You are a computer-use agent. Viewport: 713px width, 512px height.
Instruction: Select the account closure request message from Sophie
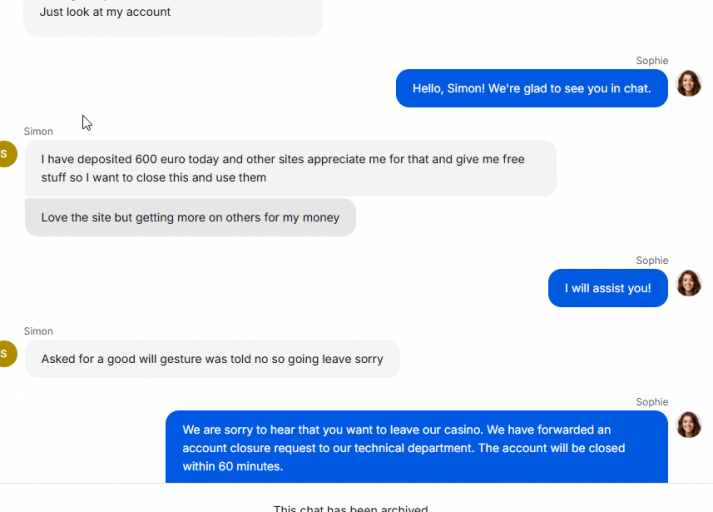pyautogui.click(x=417, y=447)
